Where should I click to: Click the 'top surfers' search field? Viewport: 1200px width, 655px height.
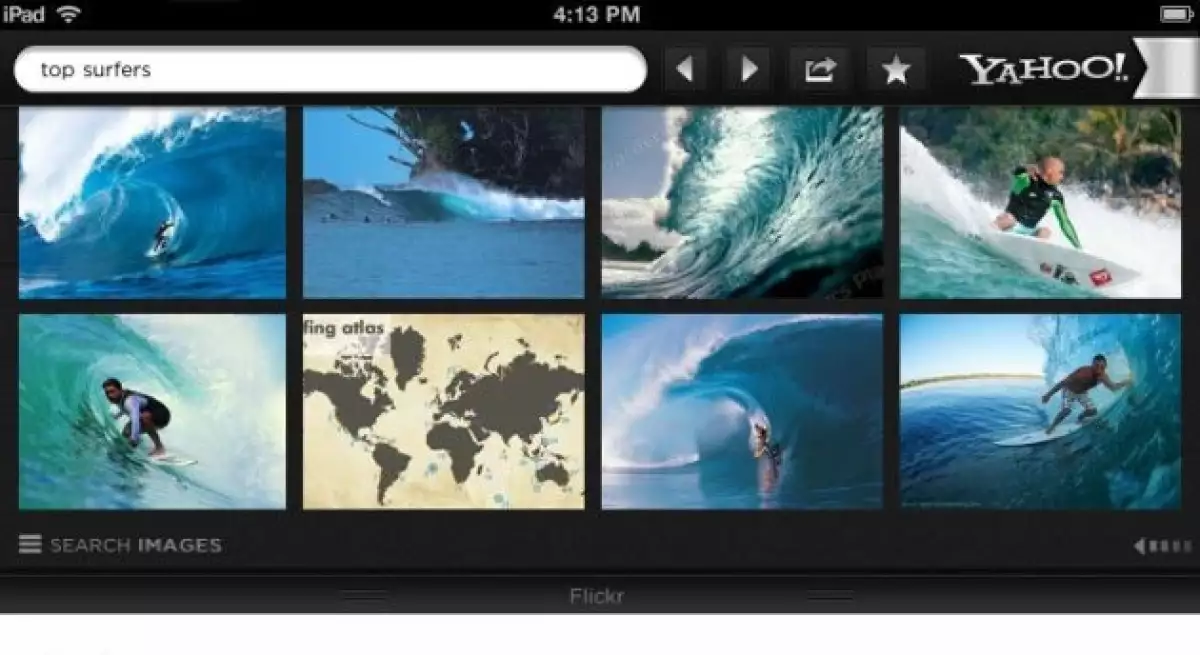coord(330,70)
